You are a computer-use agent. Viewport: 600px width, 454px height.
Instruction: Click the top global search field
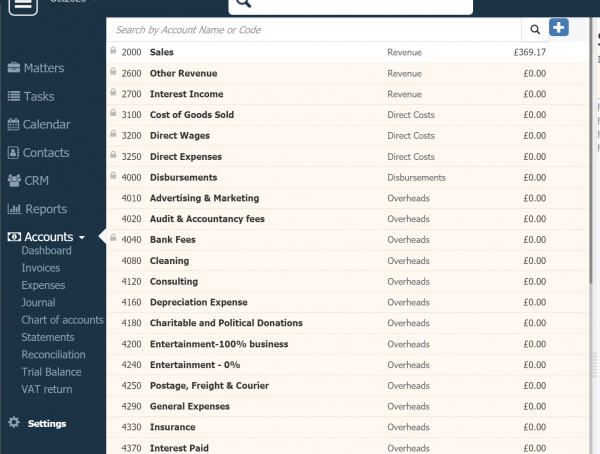[351, 6]
